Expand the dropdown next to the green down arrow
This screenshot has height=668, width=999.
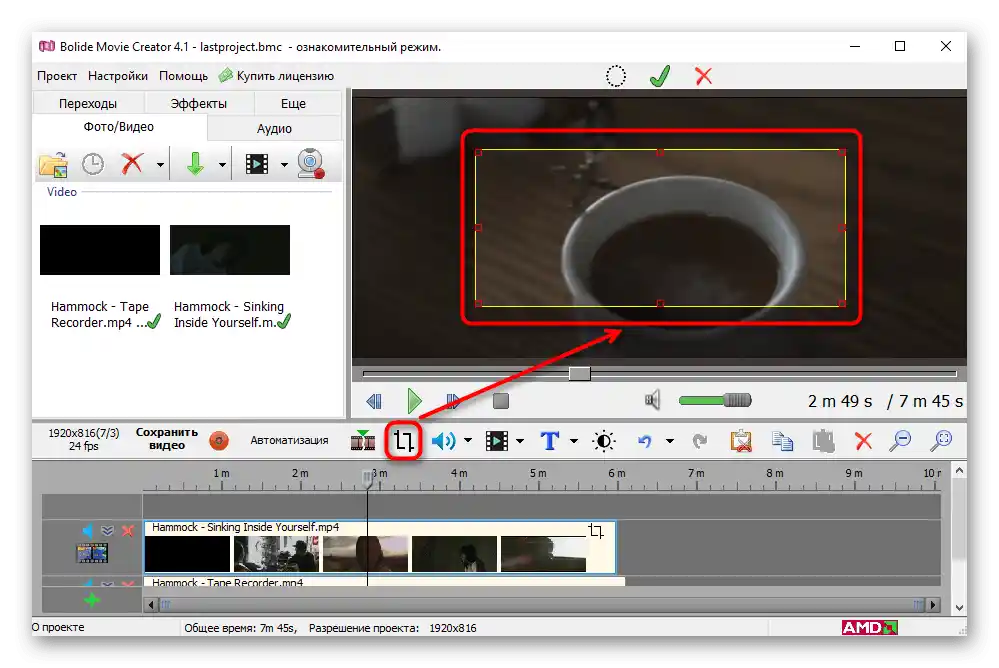[x=222, y=165]
